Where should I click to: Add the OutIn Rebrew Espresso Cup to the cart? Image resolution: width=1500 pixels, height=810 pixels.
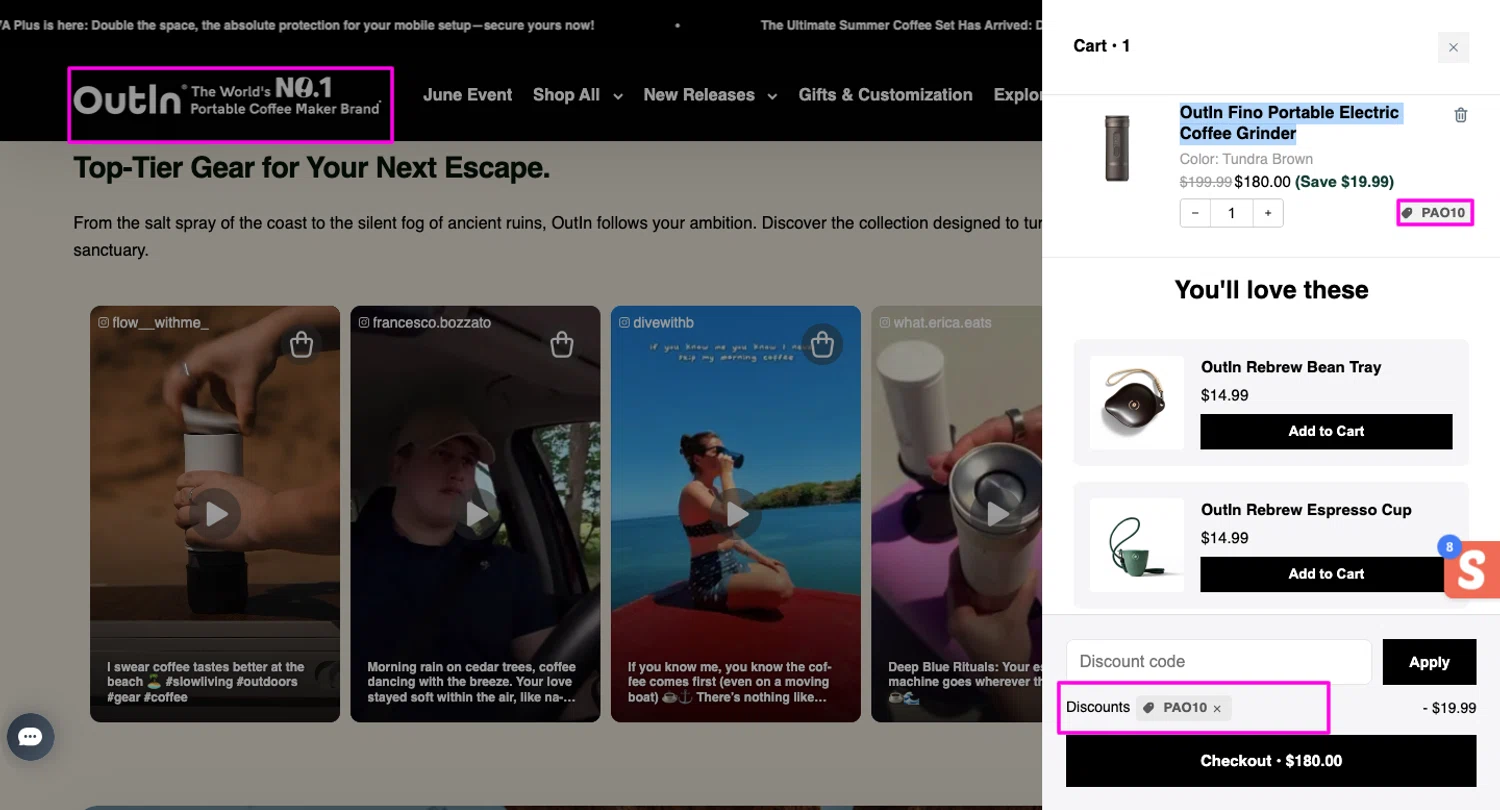click(1326, 574)
